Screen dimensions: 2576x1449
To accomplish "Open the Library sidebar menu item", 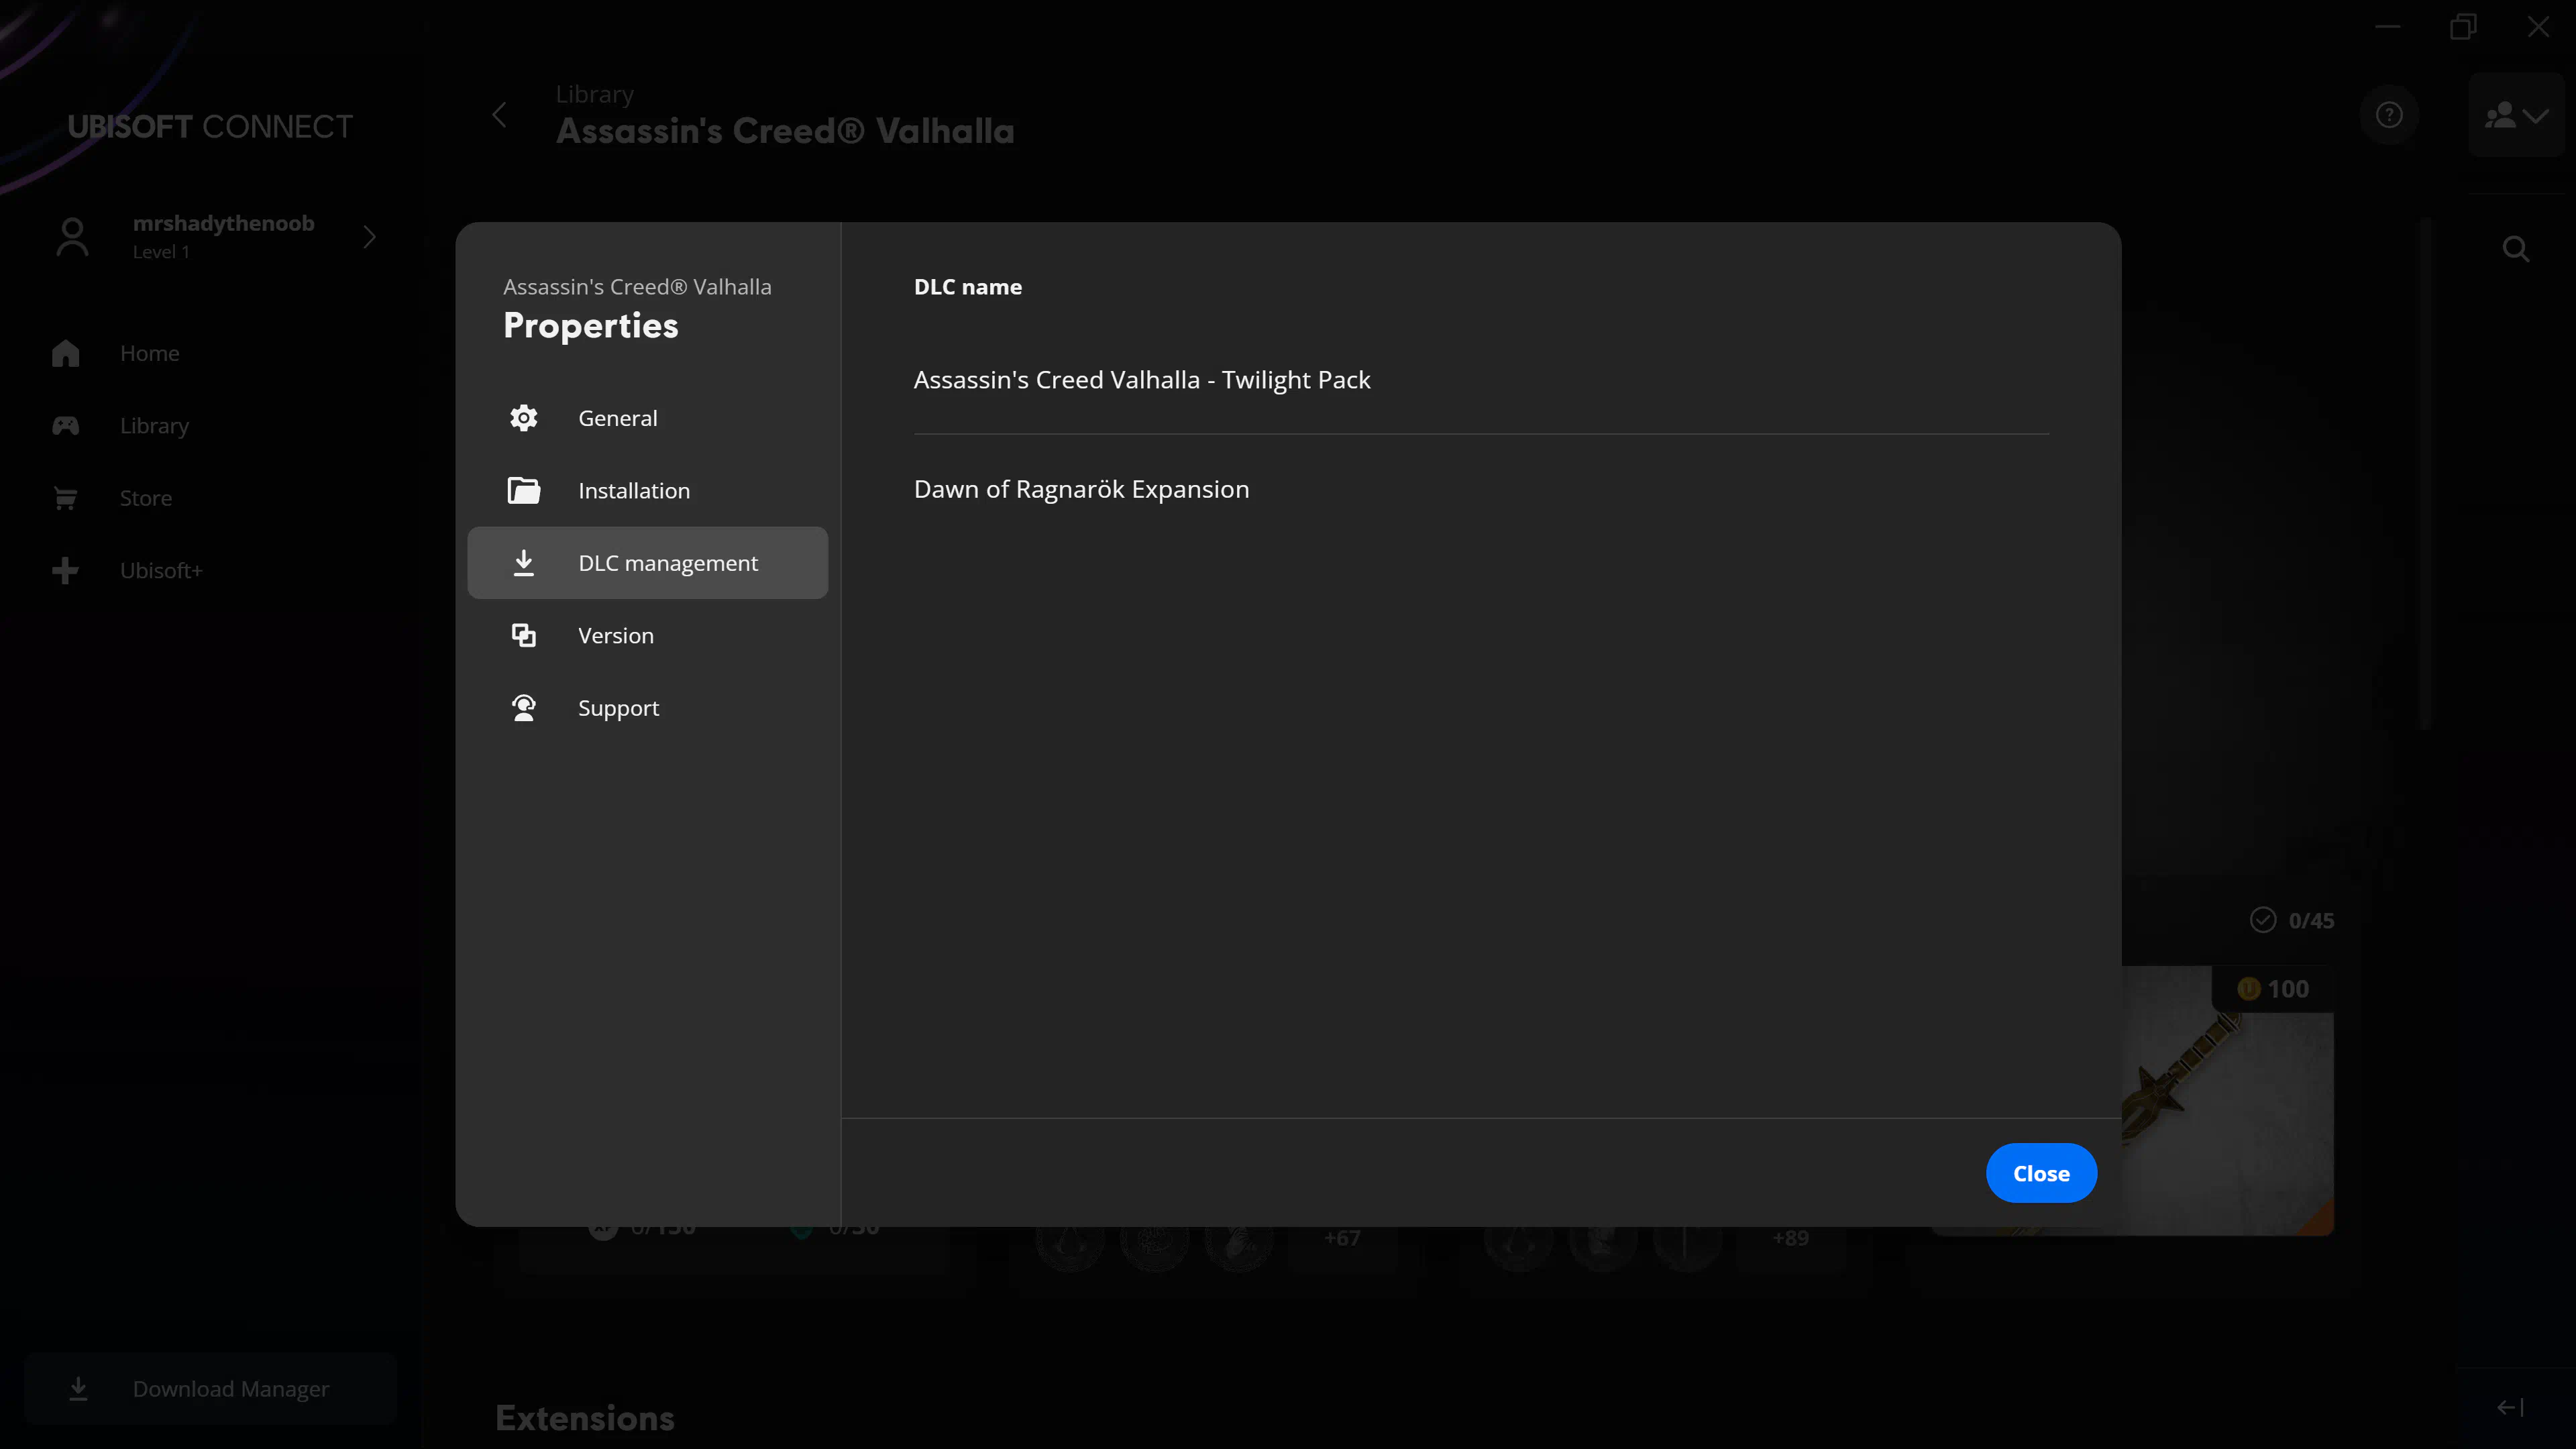I will pyautogui.click(x=154, y=426).
